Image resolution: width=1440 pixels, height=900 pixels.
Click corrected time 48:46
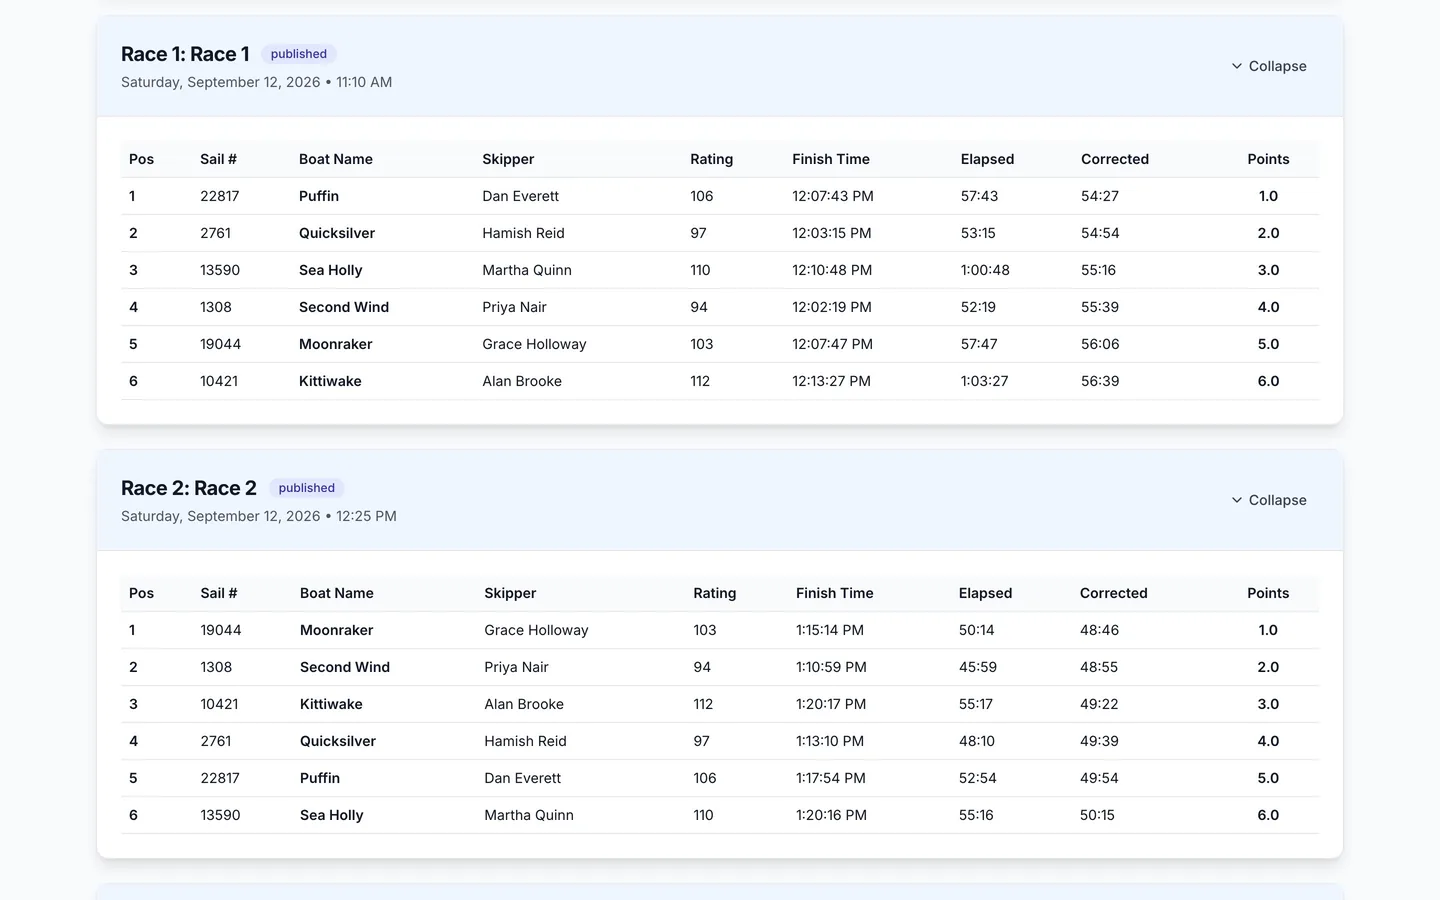pos(1099,630)
